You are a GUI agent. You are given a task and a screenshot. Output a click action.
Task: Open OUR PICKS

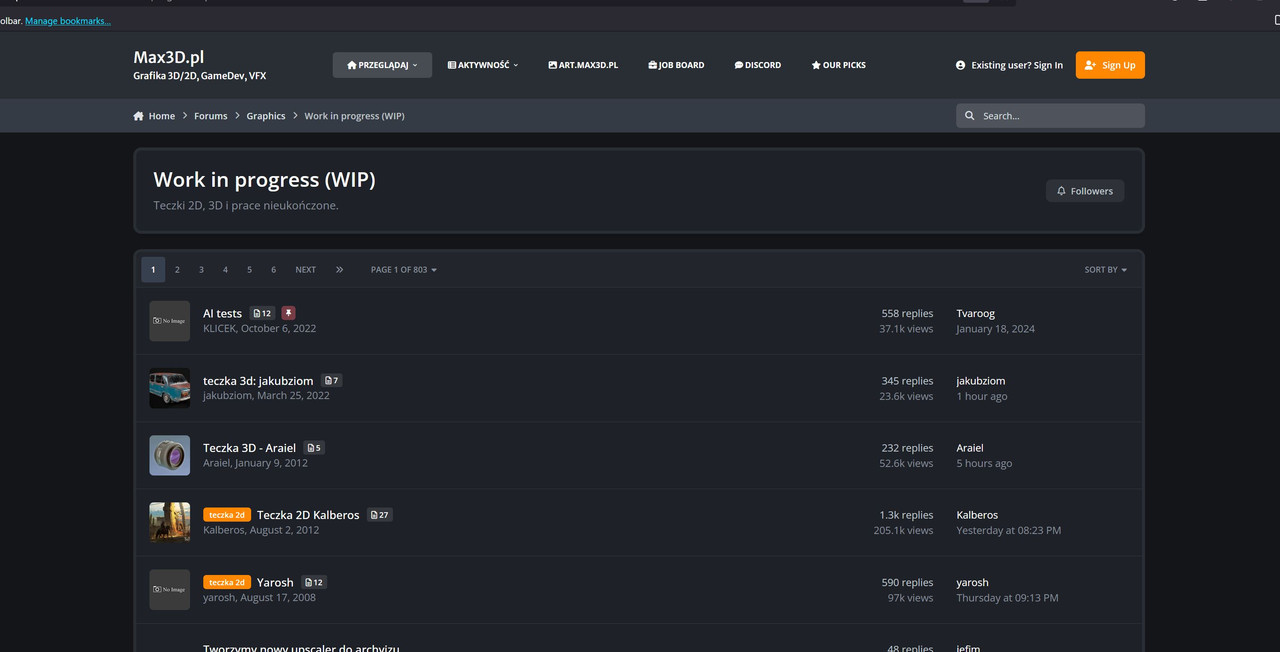pyautogui.click(x=838, y=65)
